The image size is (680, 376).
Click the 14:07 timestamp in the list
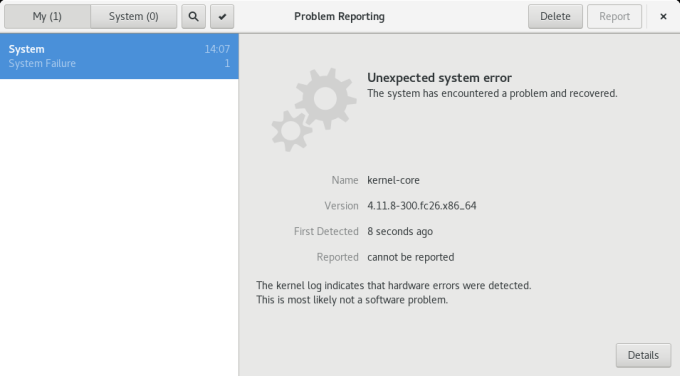217,49
